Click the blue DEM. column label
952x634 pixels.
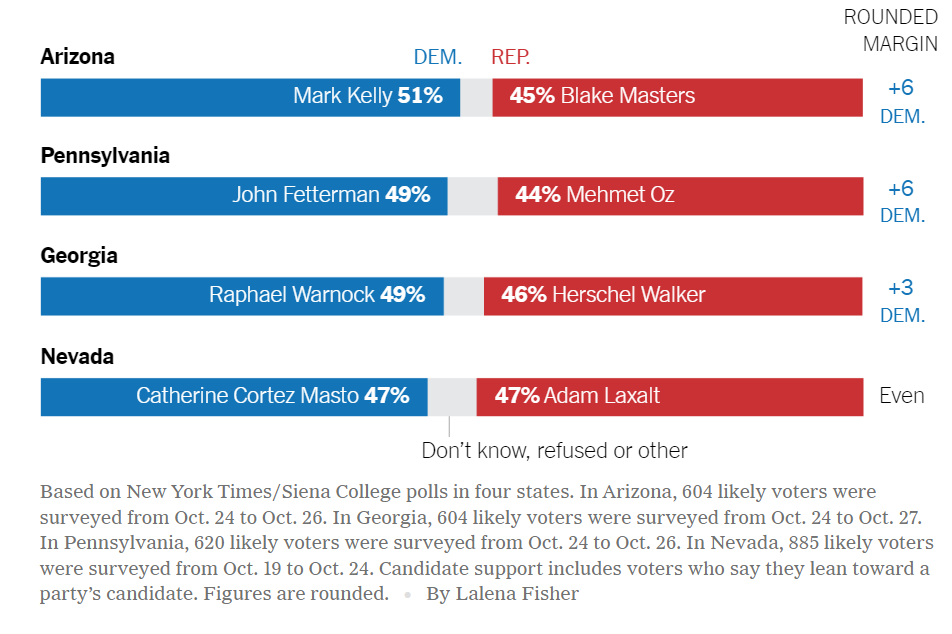(438, 57)
